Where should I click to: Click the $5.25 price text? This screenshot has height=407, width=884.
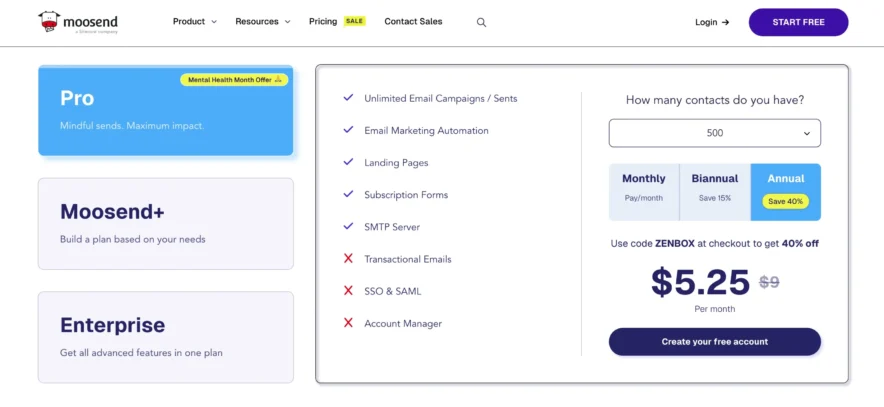click(x=700, y=282)
